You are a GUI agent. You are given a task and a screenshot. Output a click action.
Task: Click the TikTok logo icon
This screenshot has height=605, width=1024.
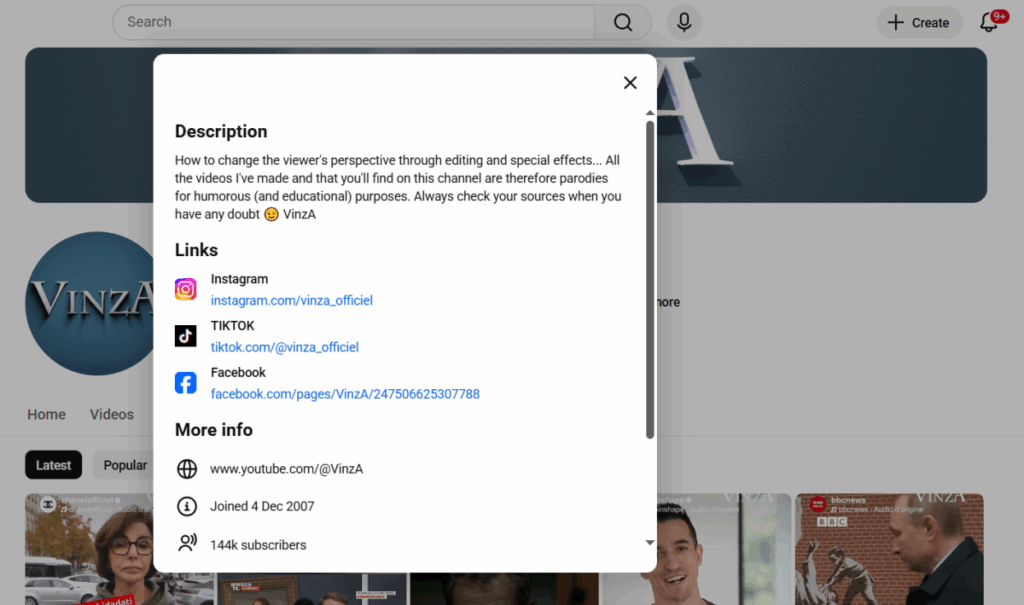[186, 336]
